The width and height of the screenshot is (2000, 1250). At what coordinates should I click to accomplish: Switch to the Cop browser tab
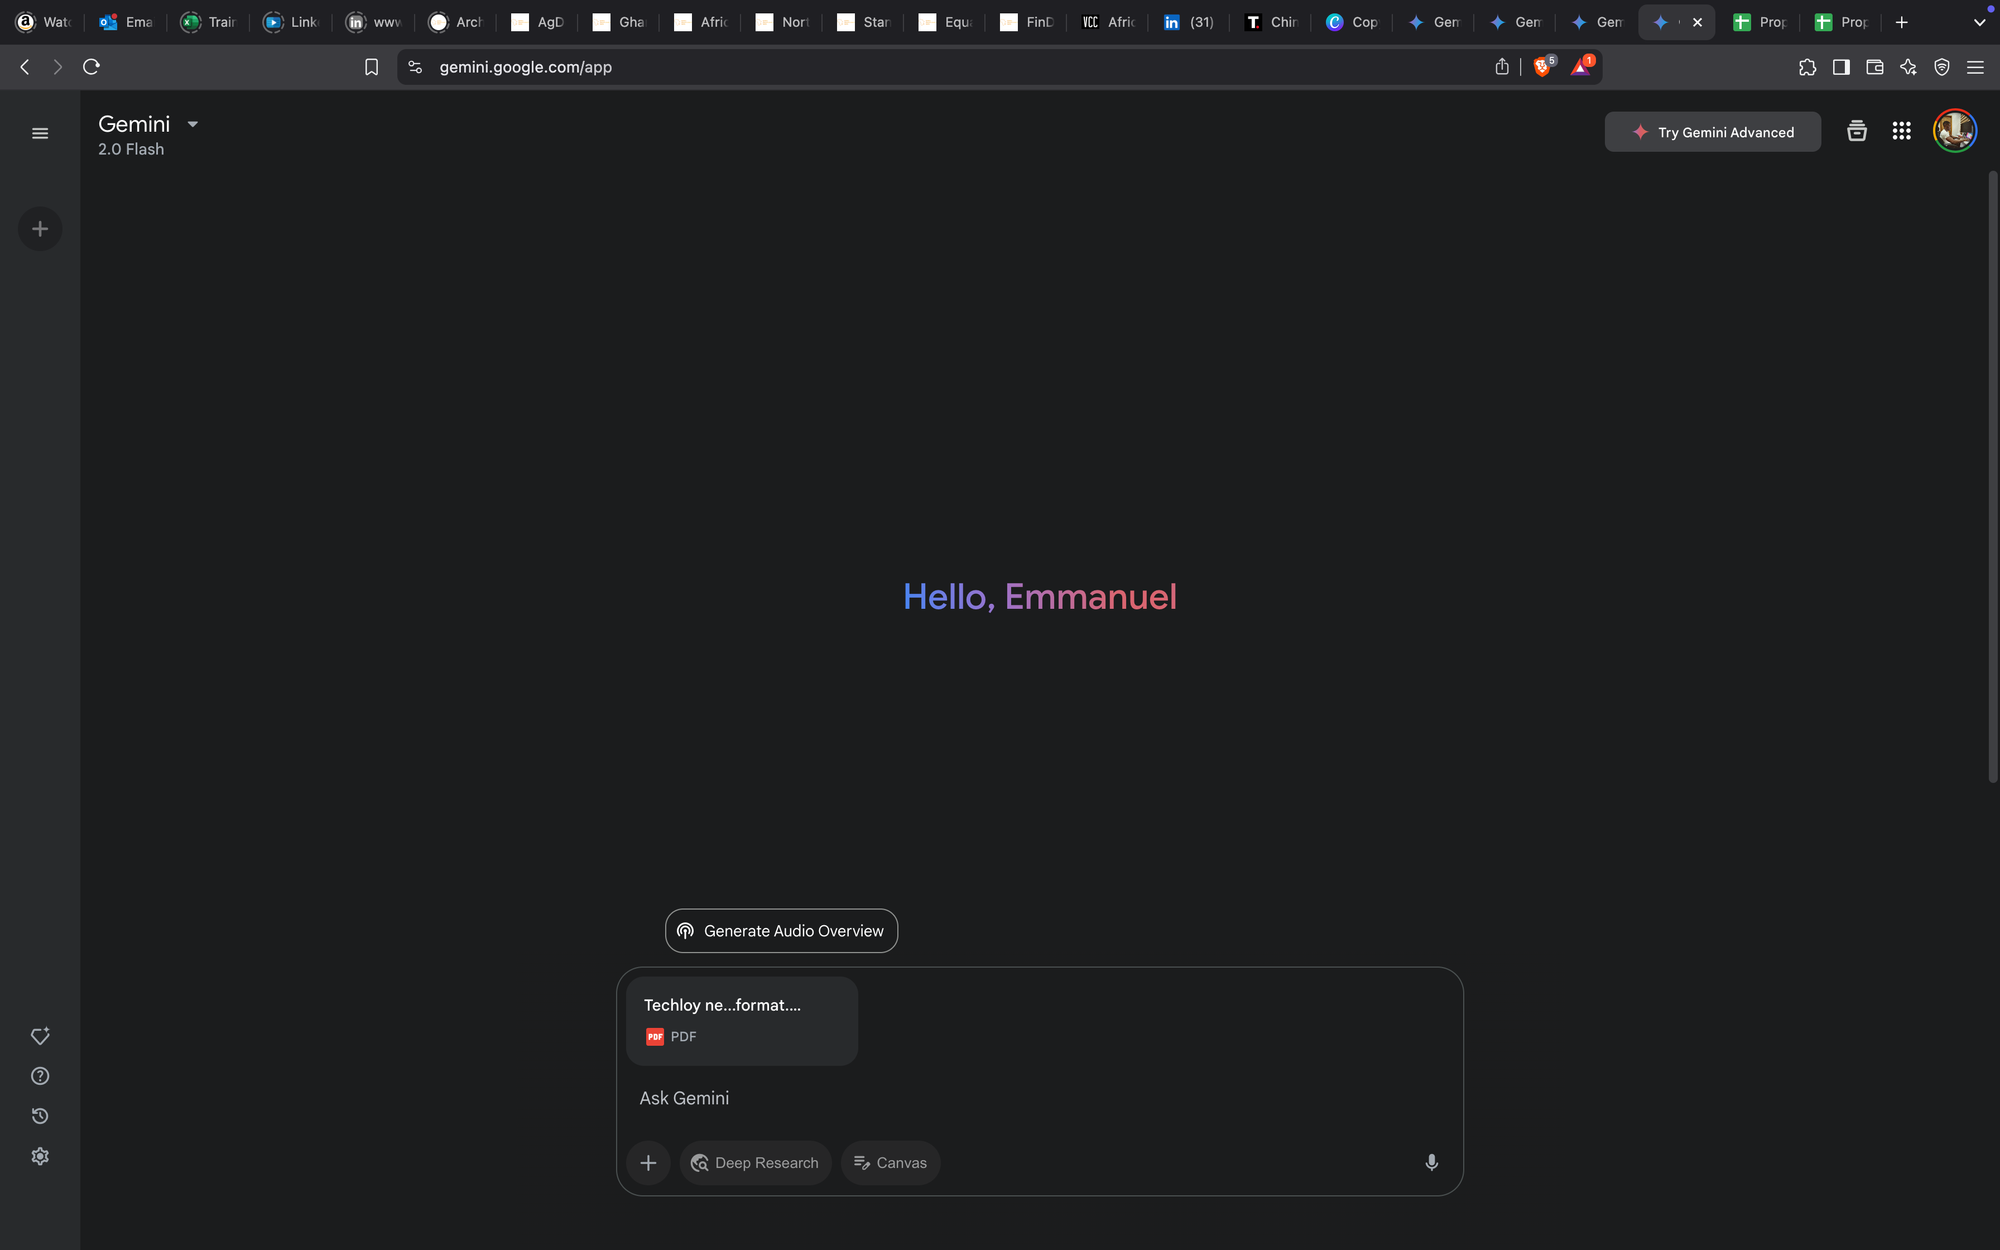1352,22
